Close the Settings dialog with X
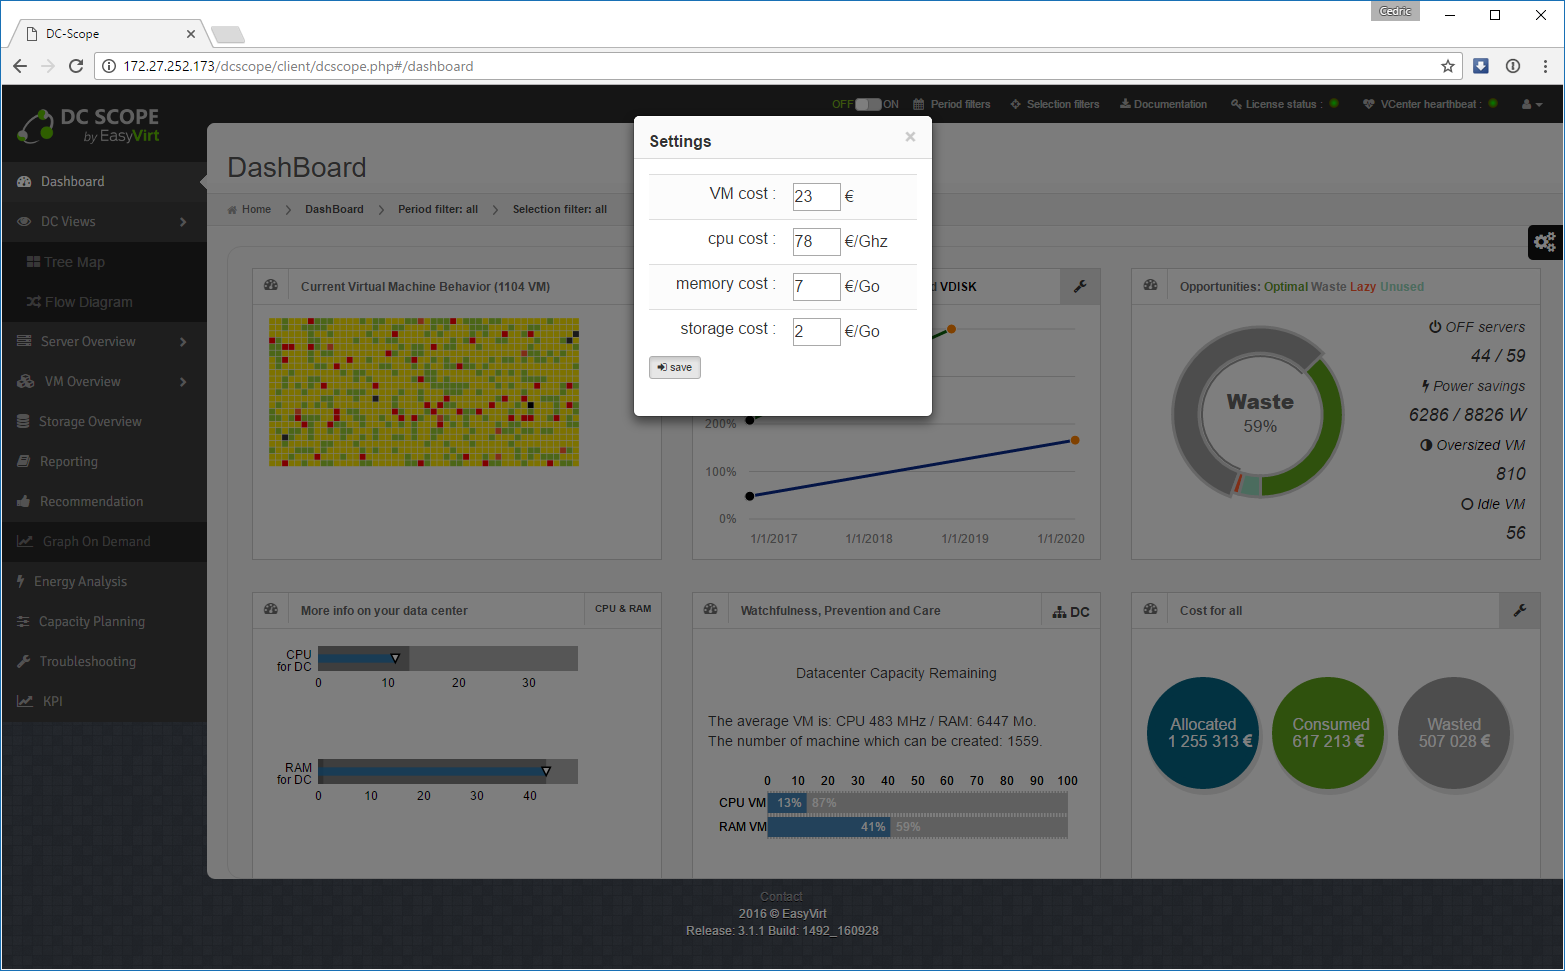The width and height of the screenshot is (1565, 971). click(910, 137)
